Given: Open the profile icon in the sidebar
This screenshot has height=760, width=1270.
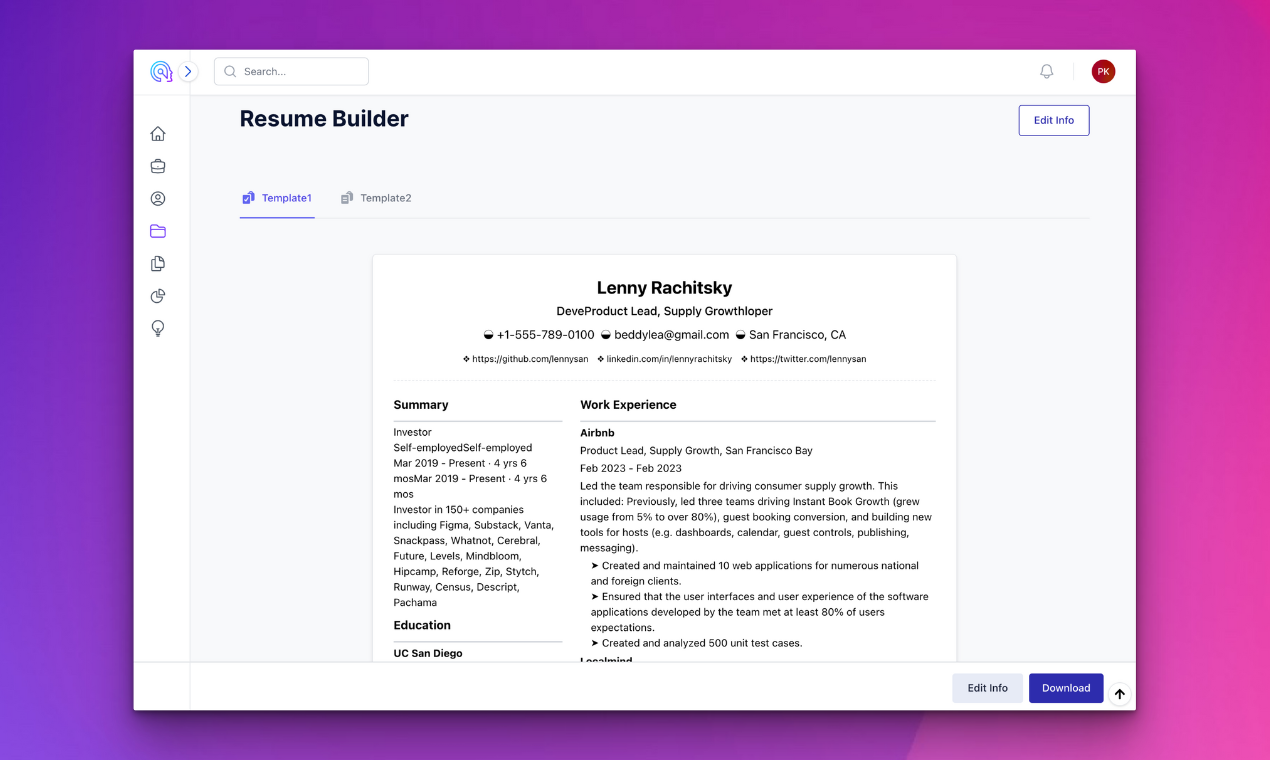Looking at the screenshot, I should (x=158, y=199).
